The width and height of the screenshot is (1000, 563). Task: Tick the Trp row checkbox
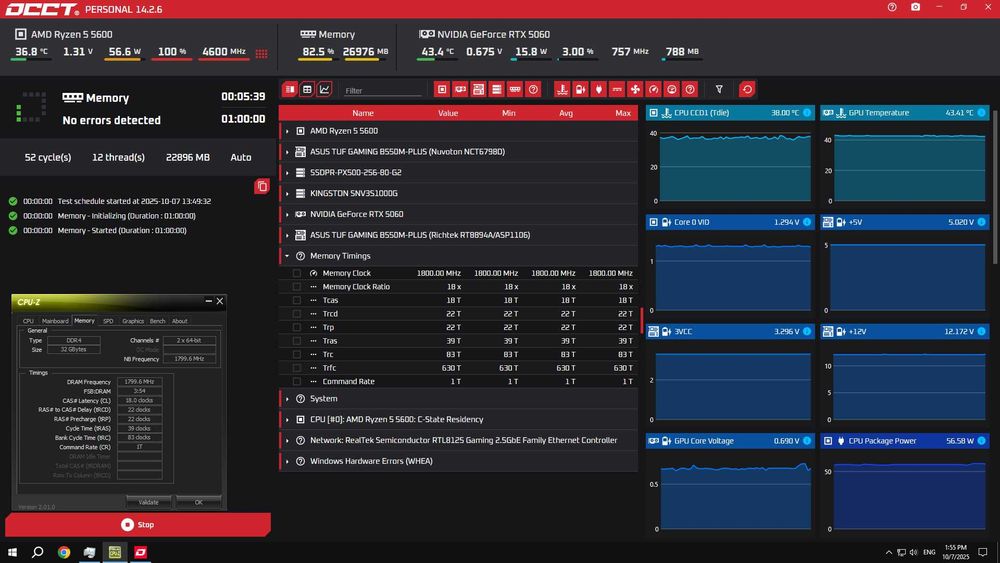[x=297, y=327]
